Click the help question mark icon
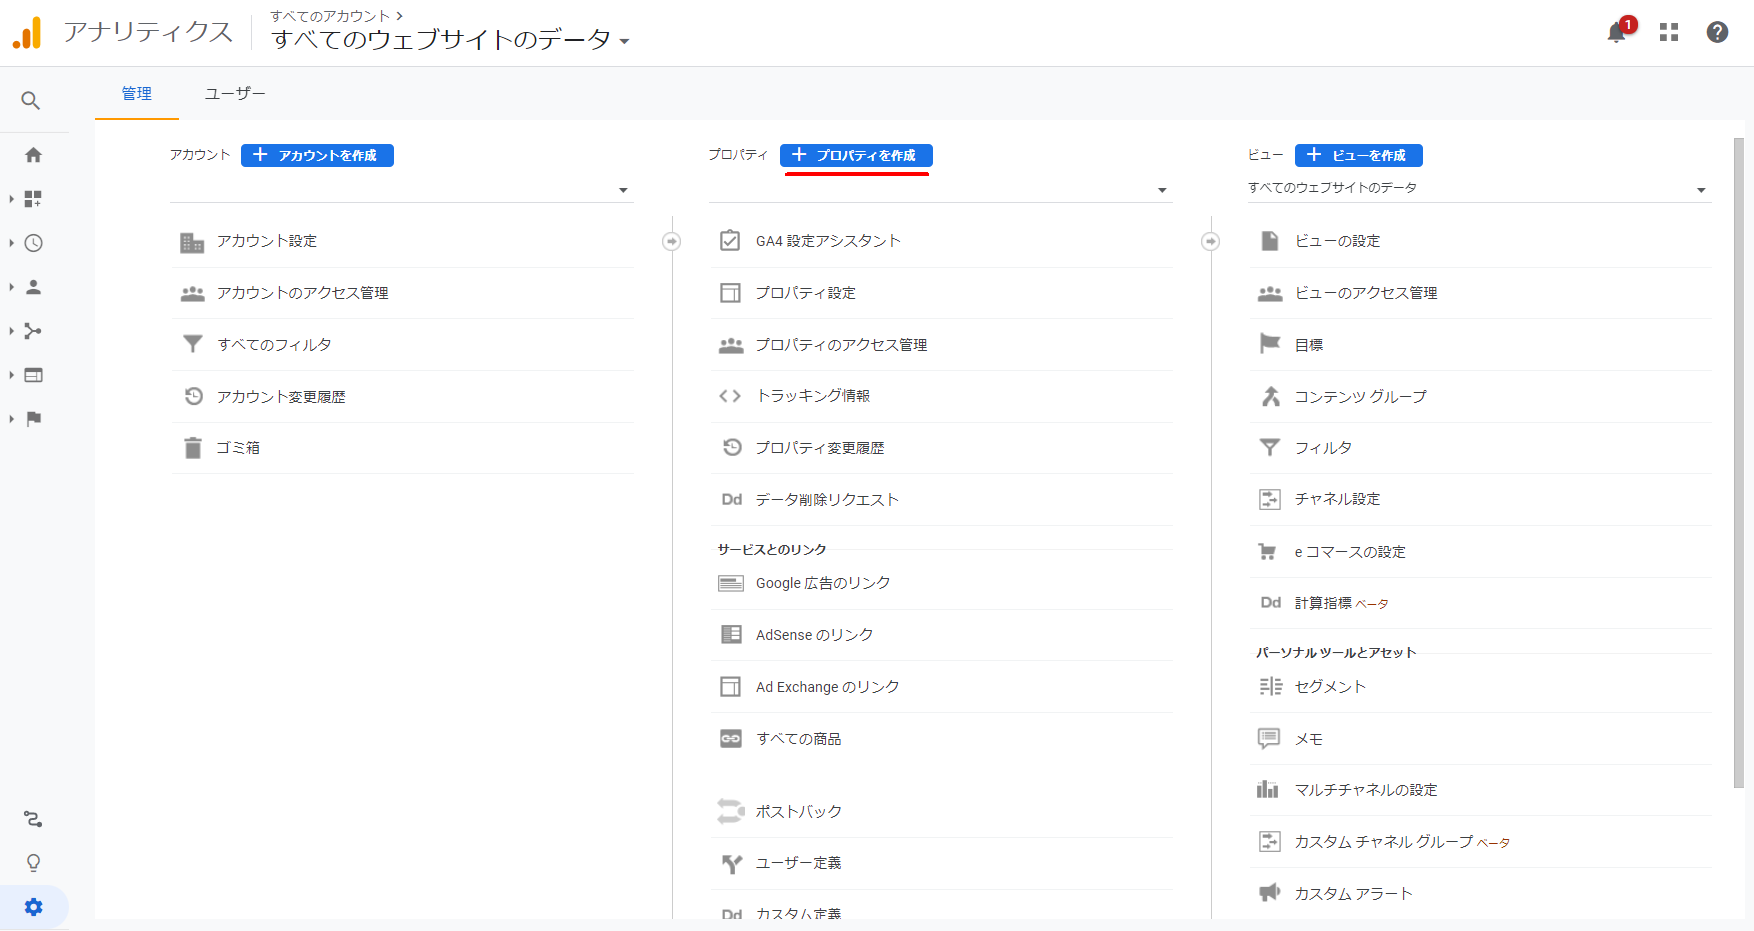This screenshot has height=931, width=1754. (x=1717, y=33)
